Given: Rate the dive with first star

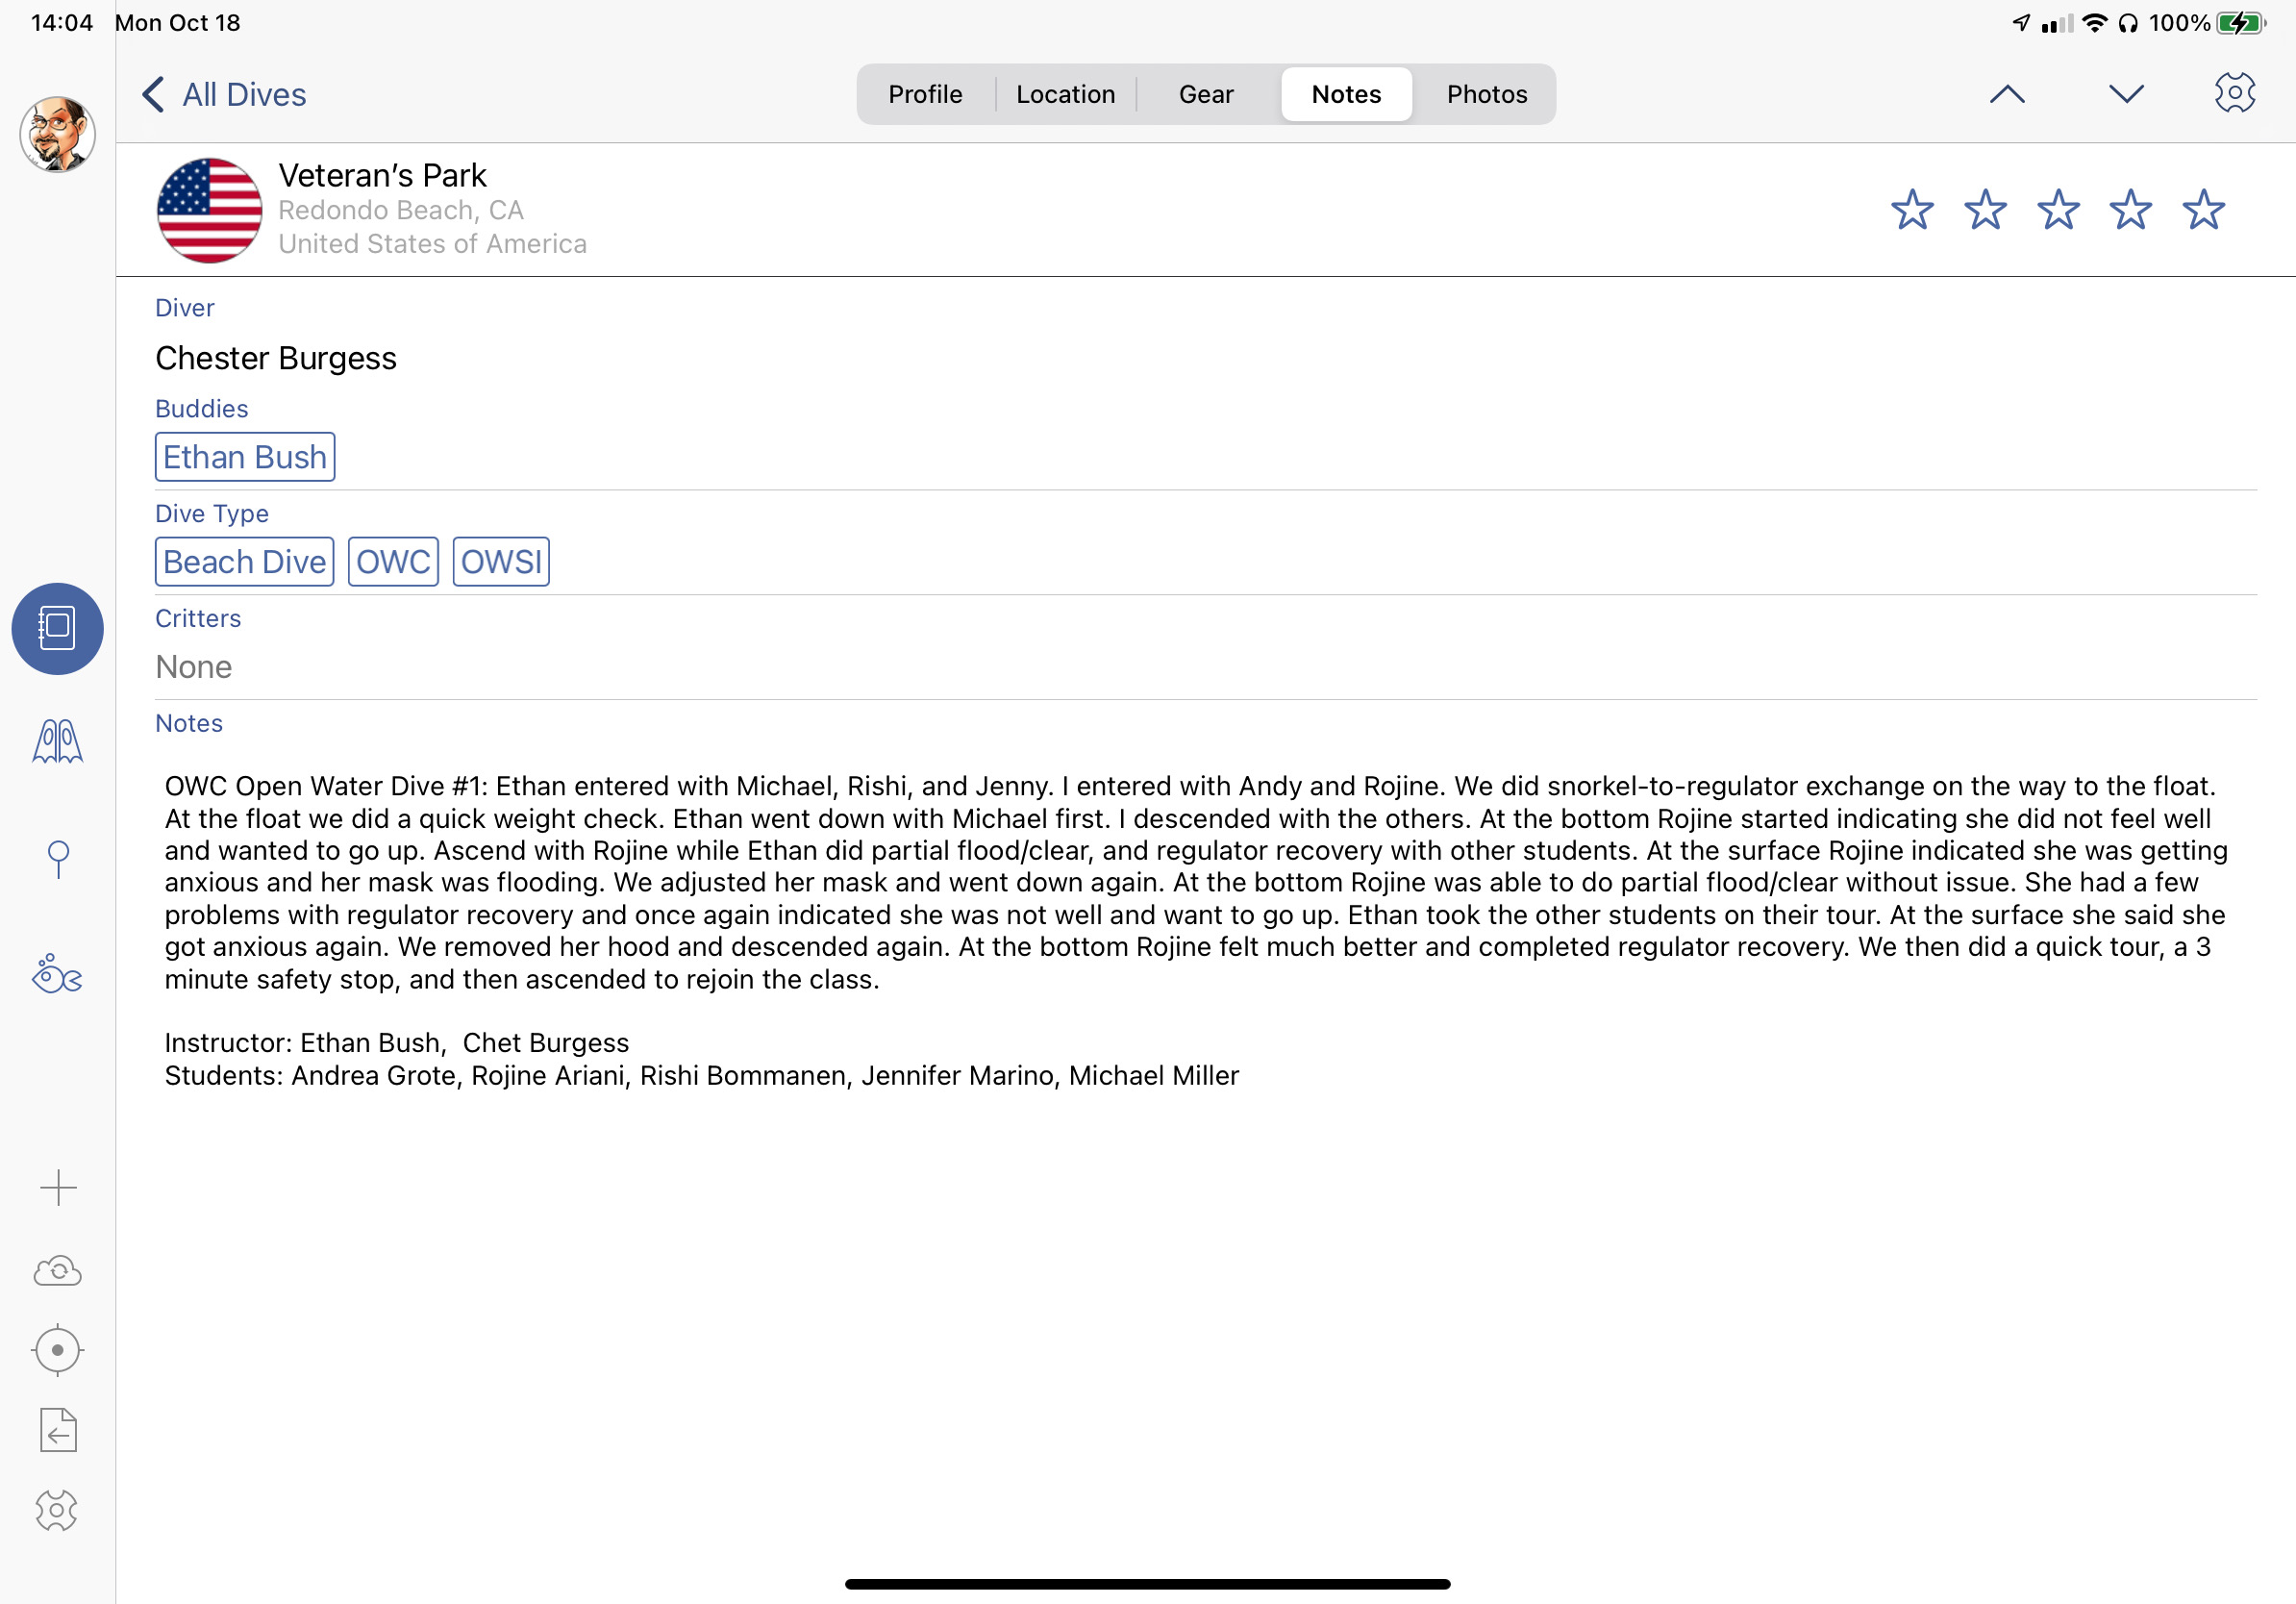Looking at the screenshot, I should (1912, 210).
